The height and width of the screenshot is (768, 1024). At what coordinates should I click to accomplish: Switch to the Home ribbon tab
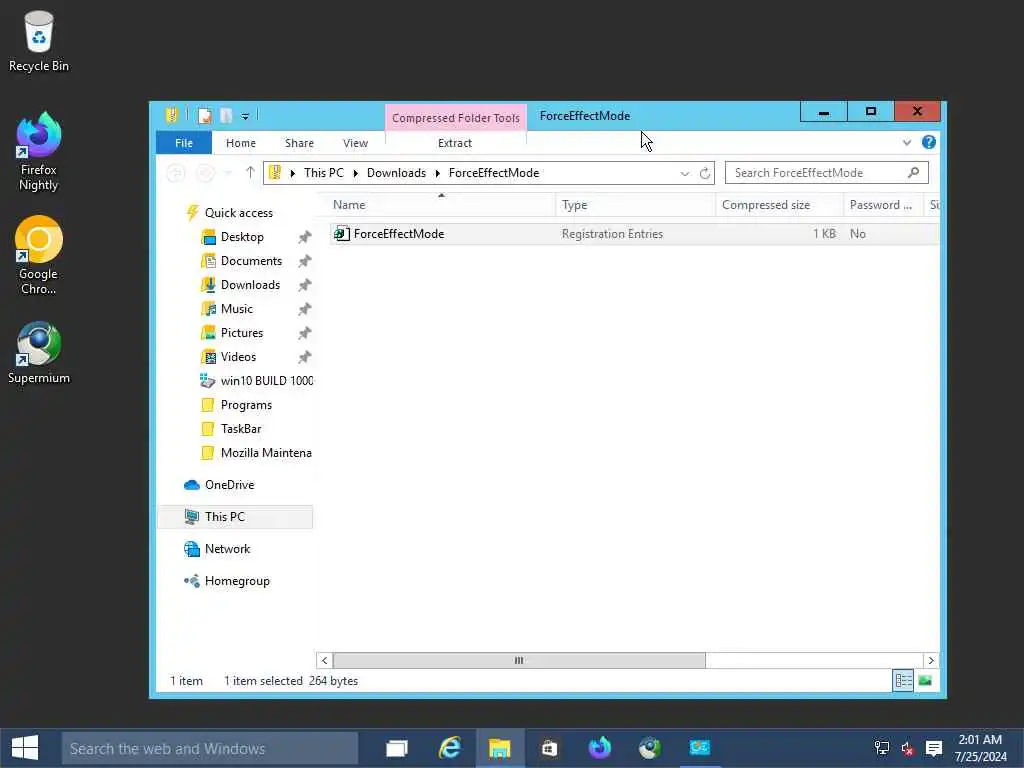pyautogui.click(x=241, y=143)
